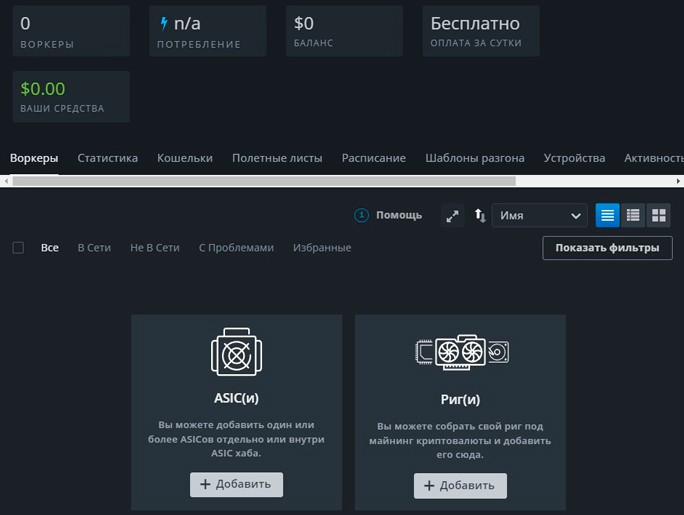
Task: Open the Полетные листы tab
Action: pyautogui.click(x=277, y=158)
